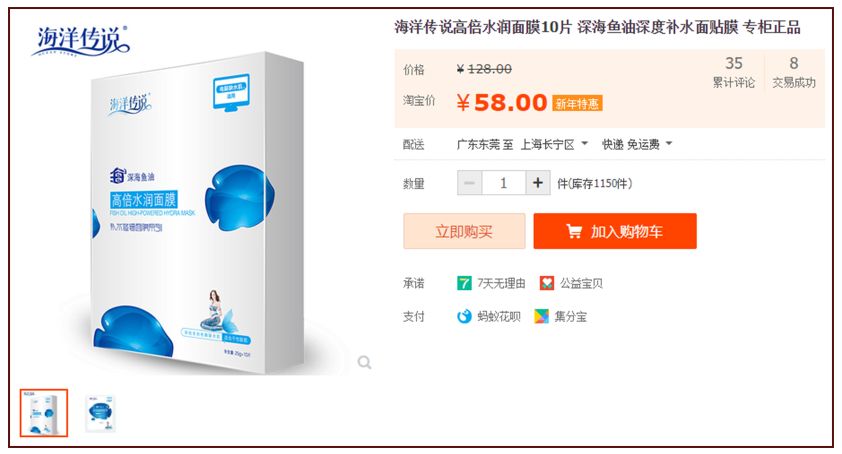
Task: Click the 加入购物车 add to cart button
Action: tap(615, 232)
